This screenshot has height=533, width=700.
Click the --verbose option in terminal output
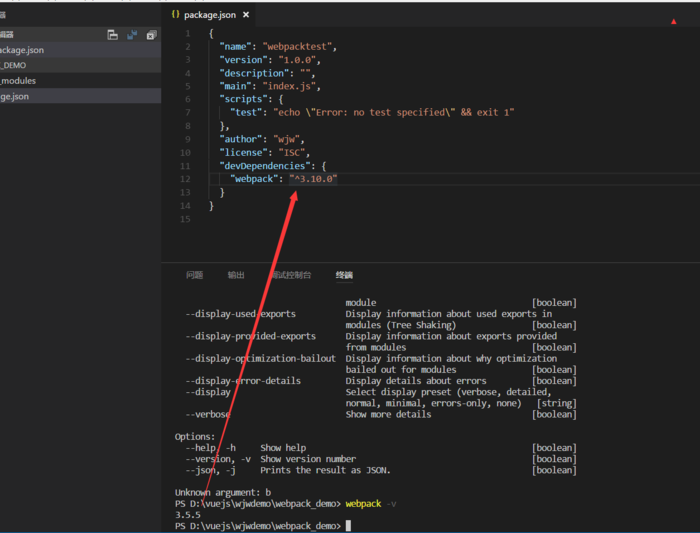click(208, 414)
